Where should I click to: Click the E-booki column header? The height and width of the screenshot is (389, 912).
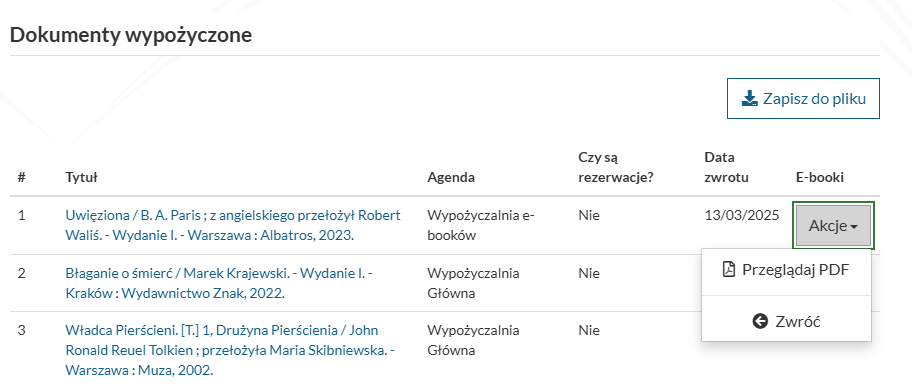click(x=820, y=178)
